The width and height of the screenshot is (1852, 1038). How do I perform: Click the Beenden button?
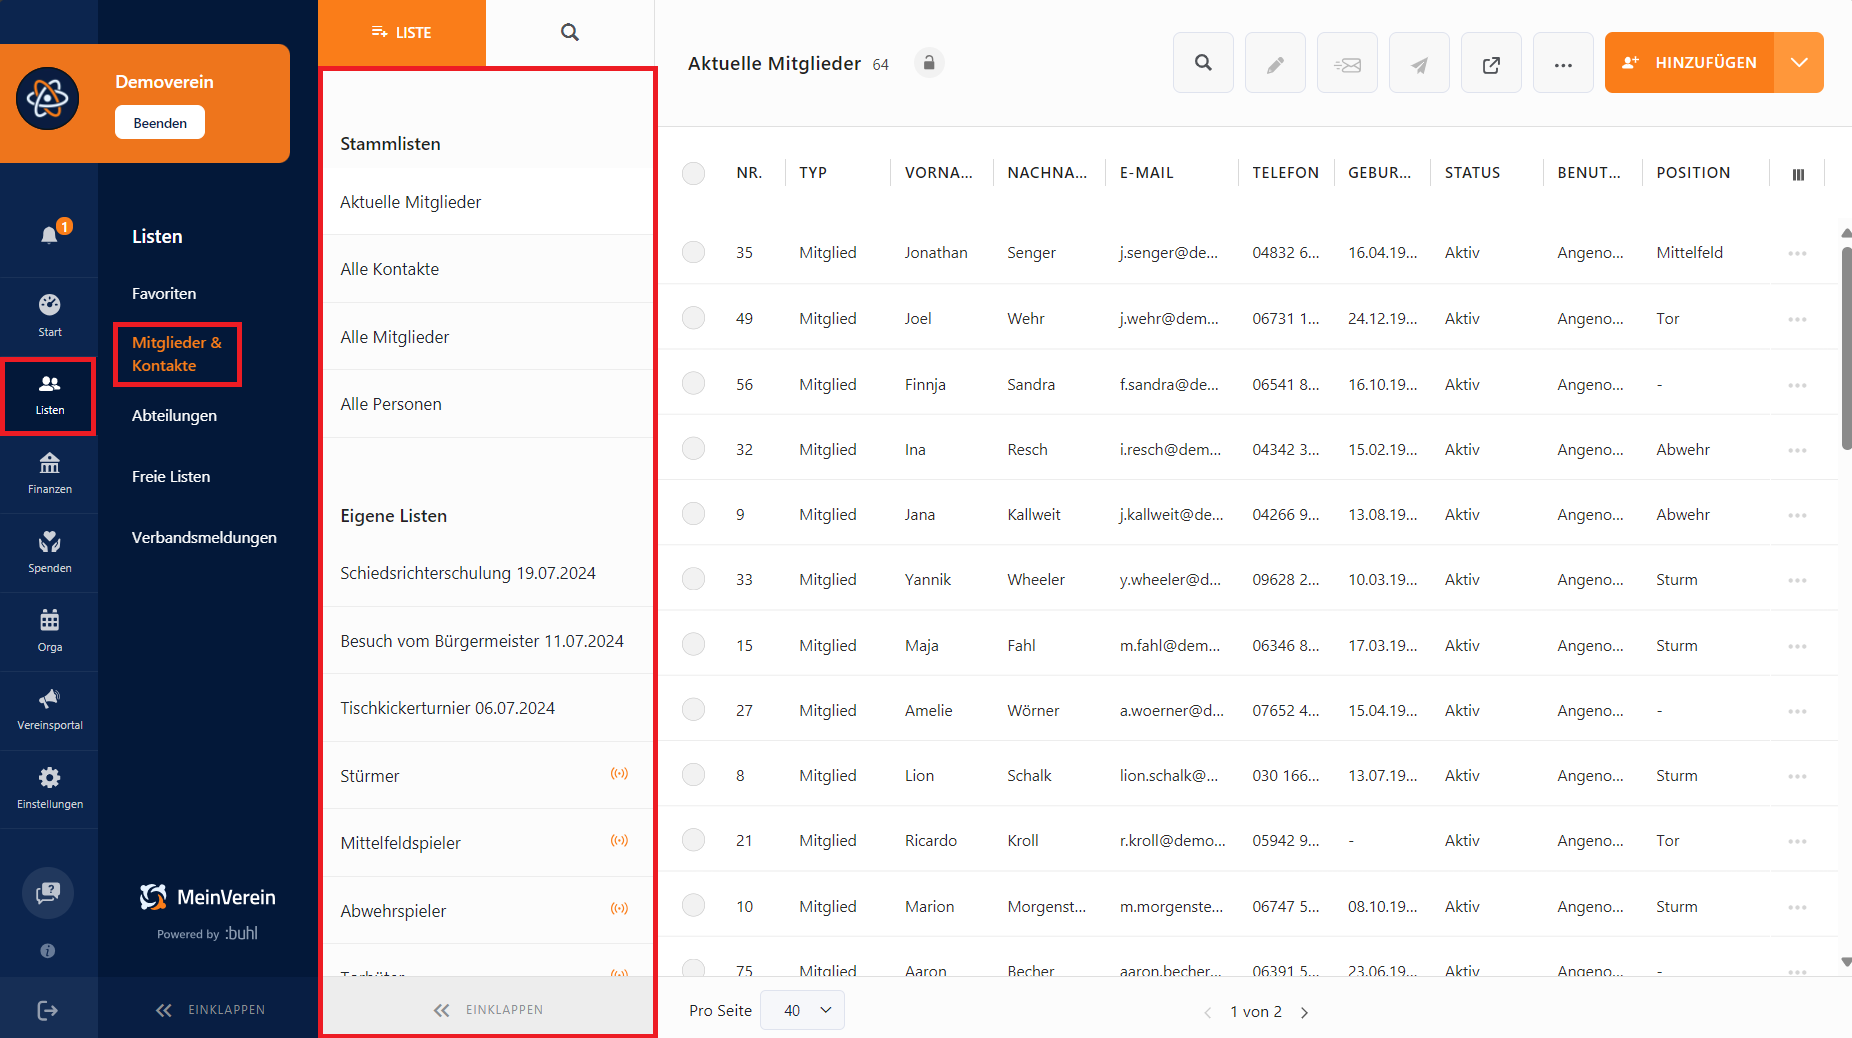click(x=160, y=123)
